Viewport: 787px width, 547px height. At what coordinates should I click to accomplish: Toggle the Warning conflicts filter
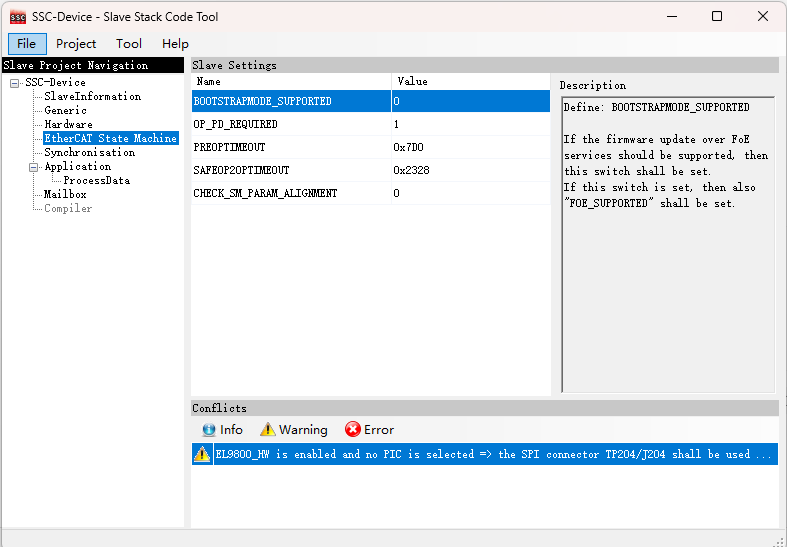294,430
